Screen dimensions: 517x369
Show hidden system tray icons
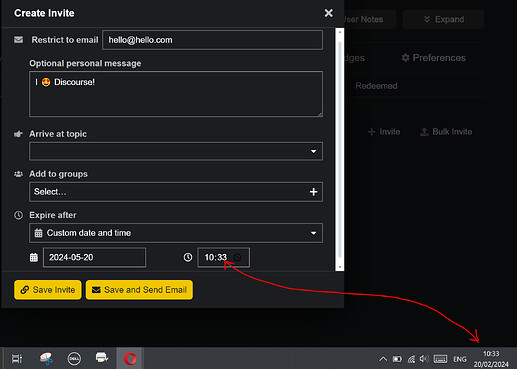(383, 359)
